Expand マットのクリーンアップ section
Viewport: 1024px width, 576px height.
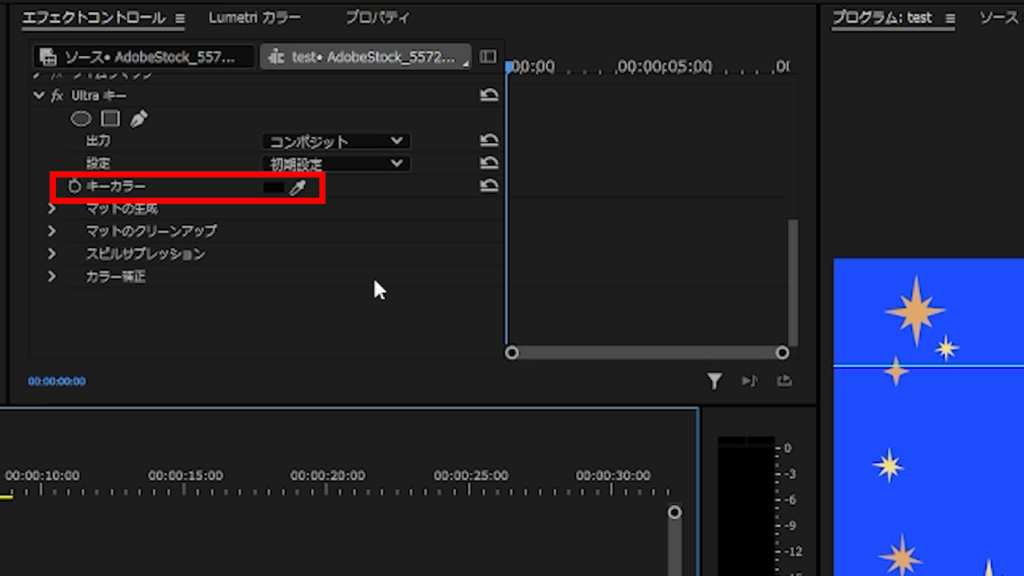(x=52, y=231)
